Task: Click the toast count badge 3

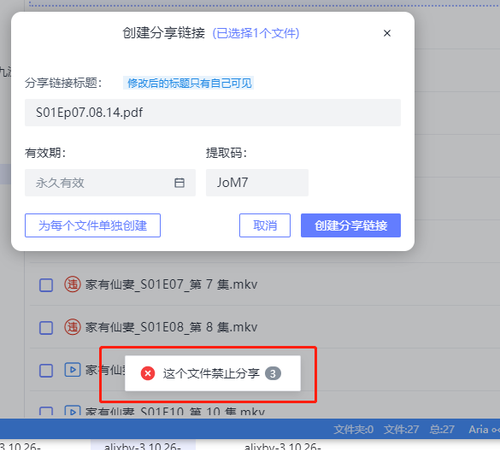Action: tap(273, 373)
